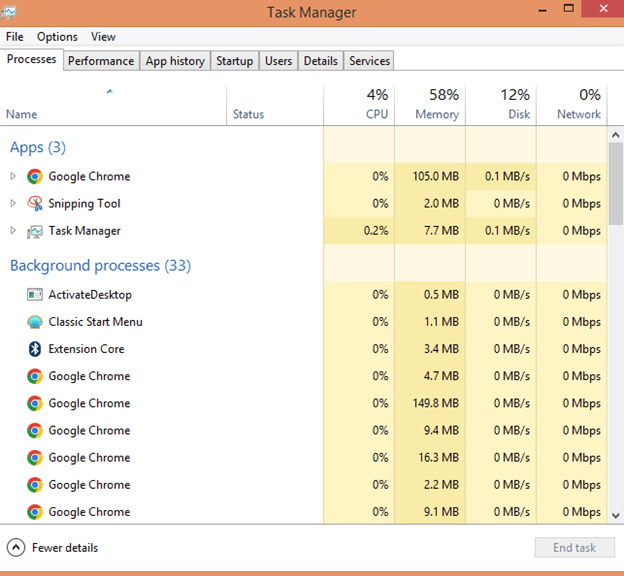Click the scrollbar down arrow
Viewport: 624px width, 576px height.
[616, 515]
